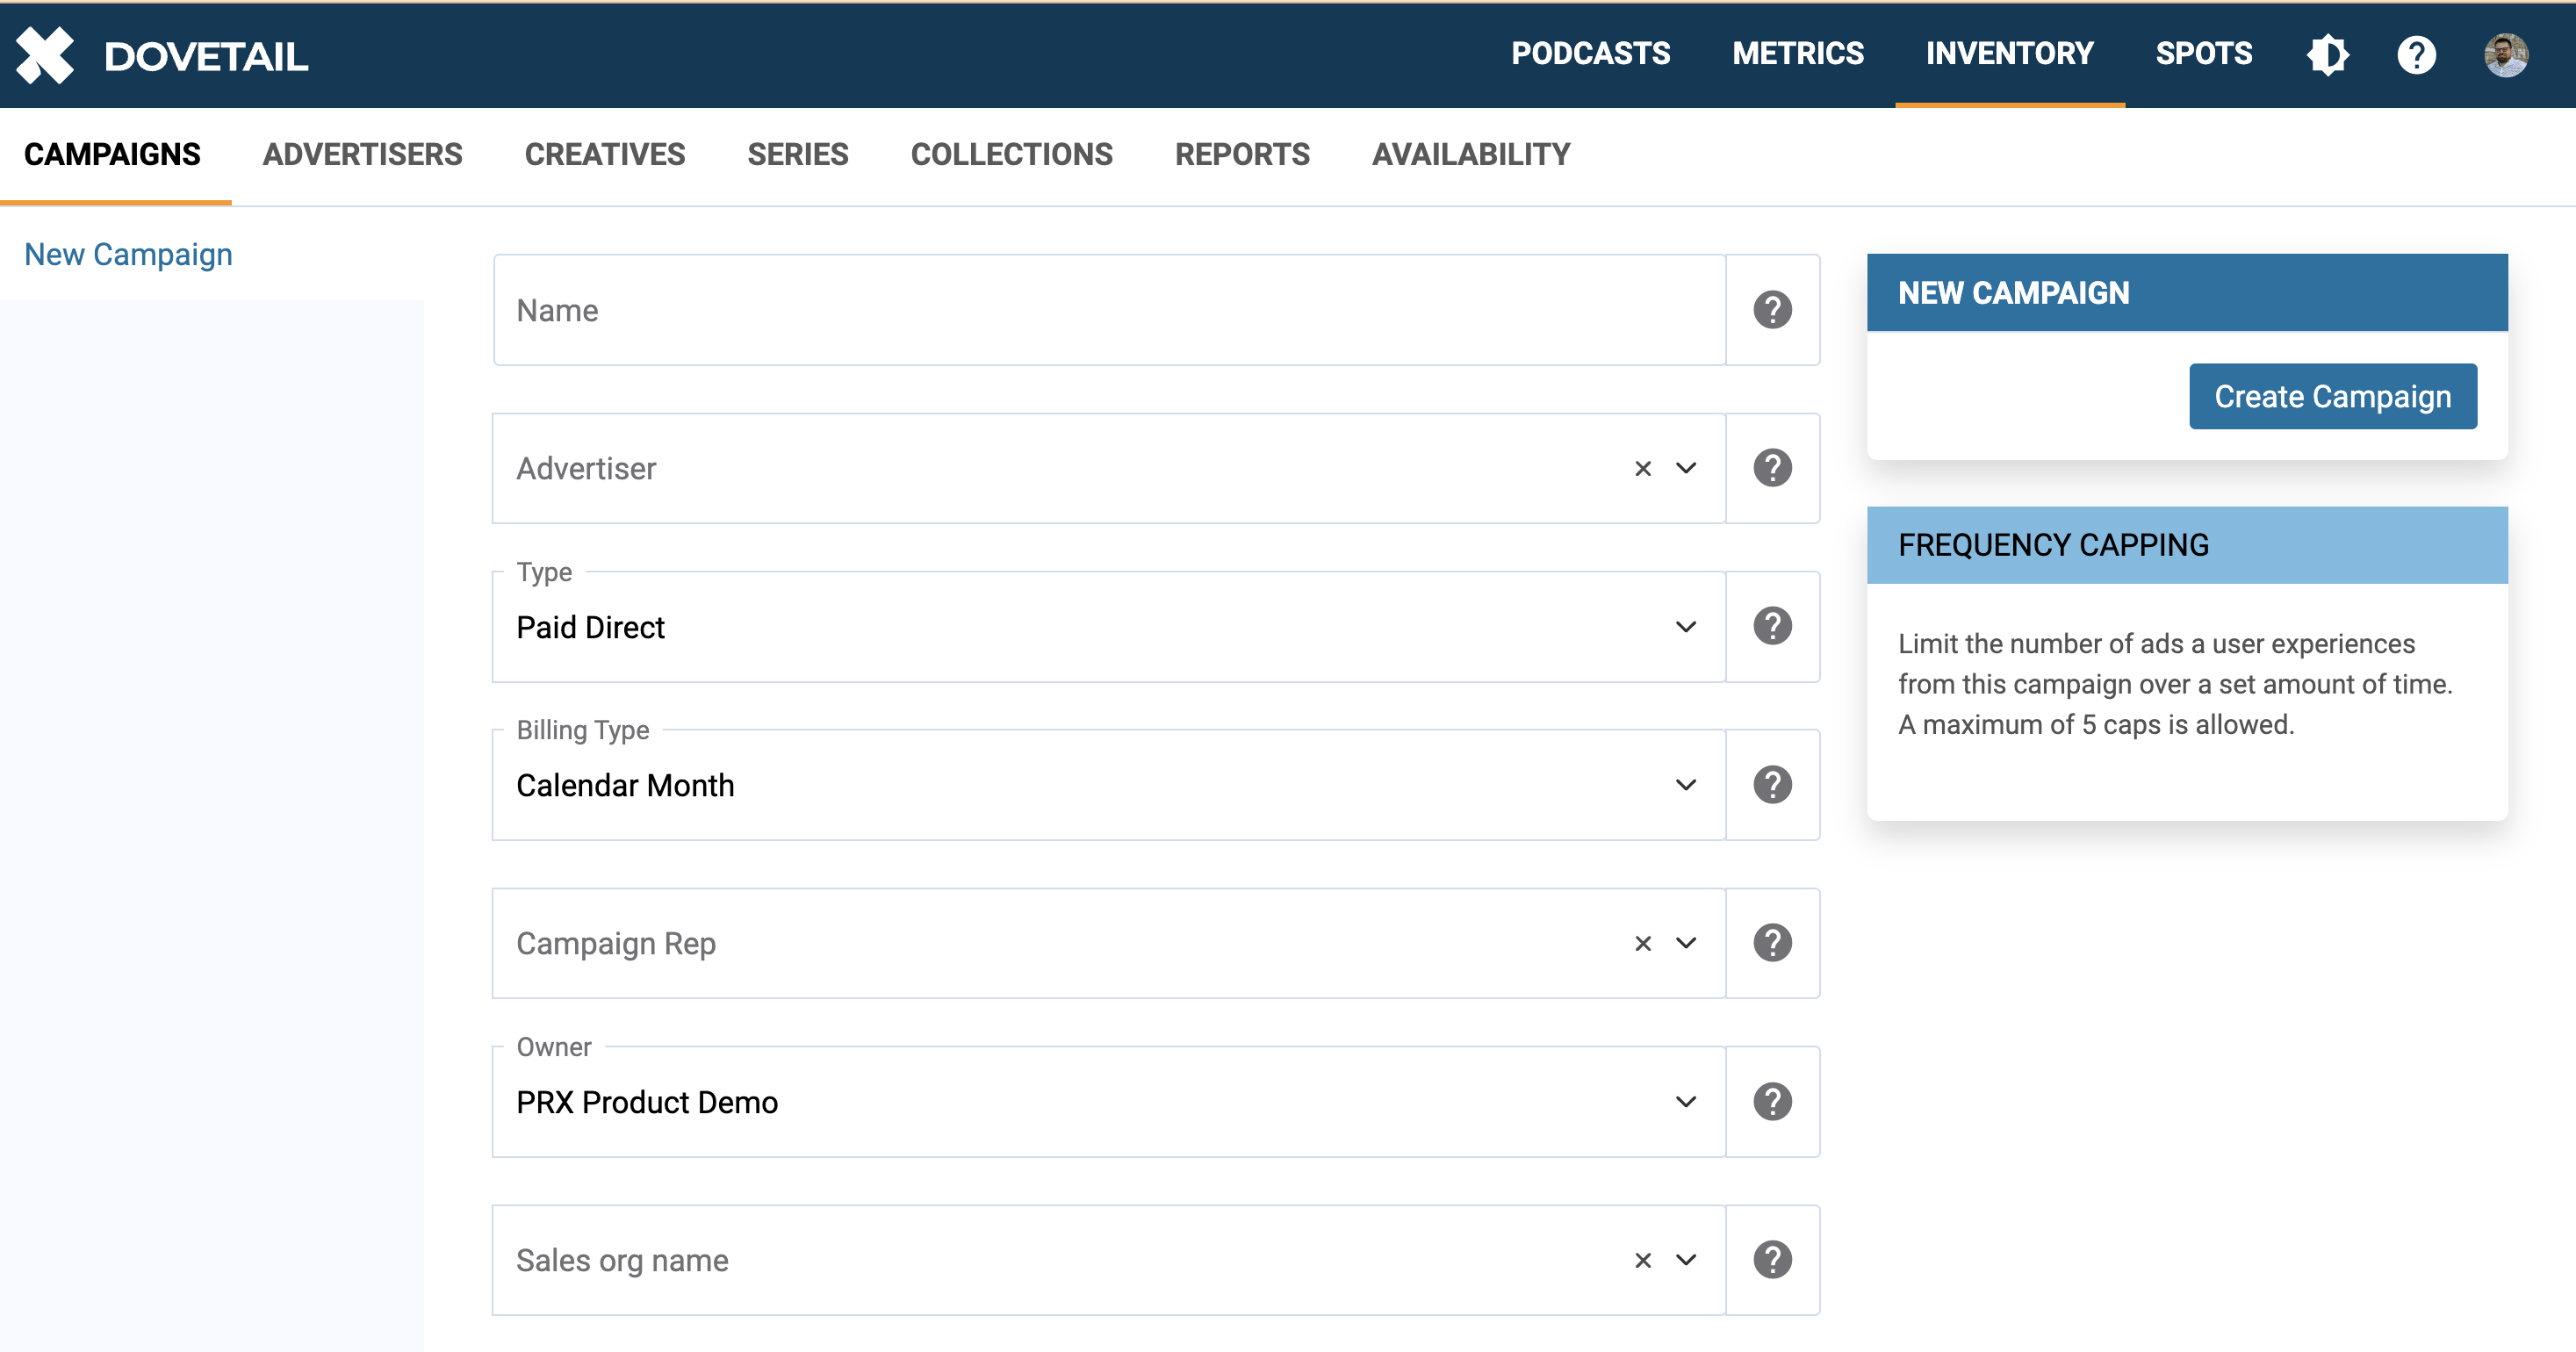Viewport: 2576px width, 1352px height.
Task: Click into the Name input field
Action: [1108, 310]
